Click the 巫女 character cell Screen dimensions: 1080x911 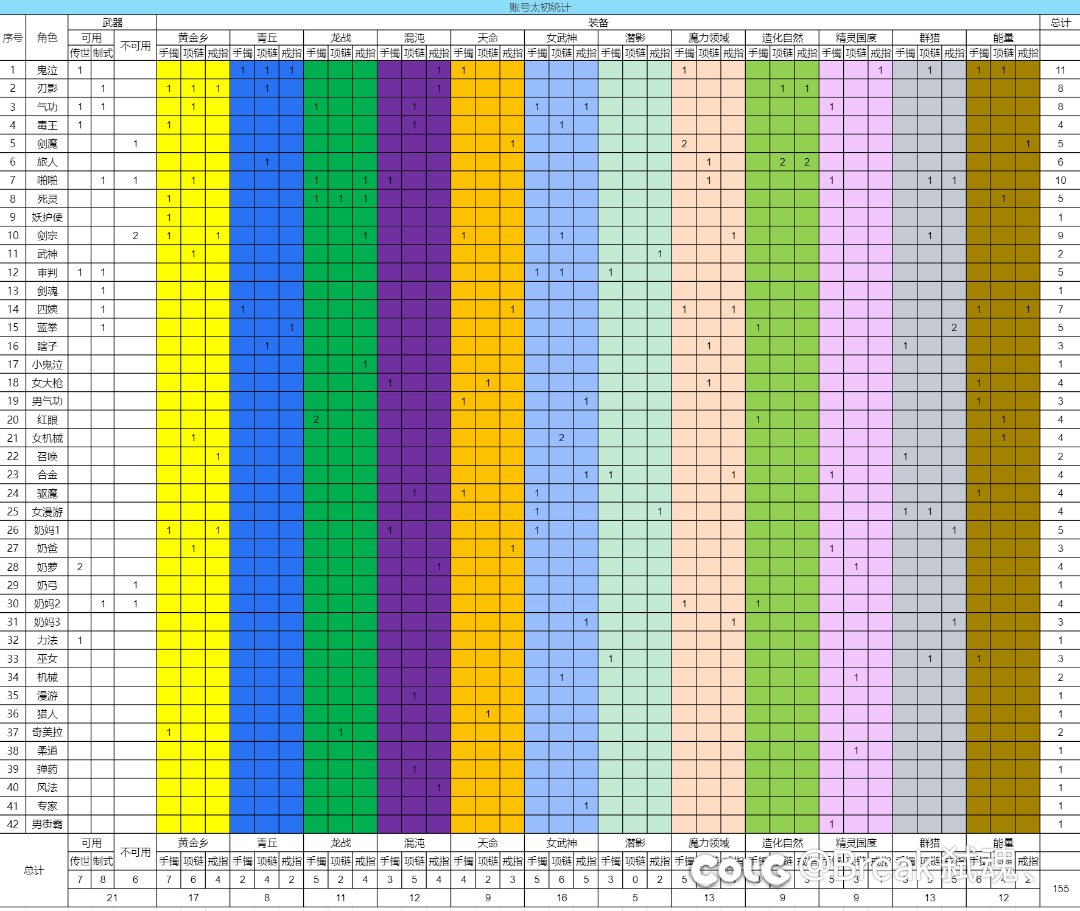tap(47, 659)
